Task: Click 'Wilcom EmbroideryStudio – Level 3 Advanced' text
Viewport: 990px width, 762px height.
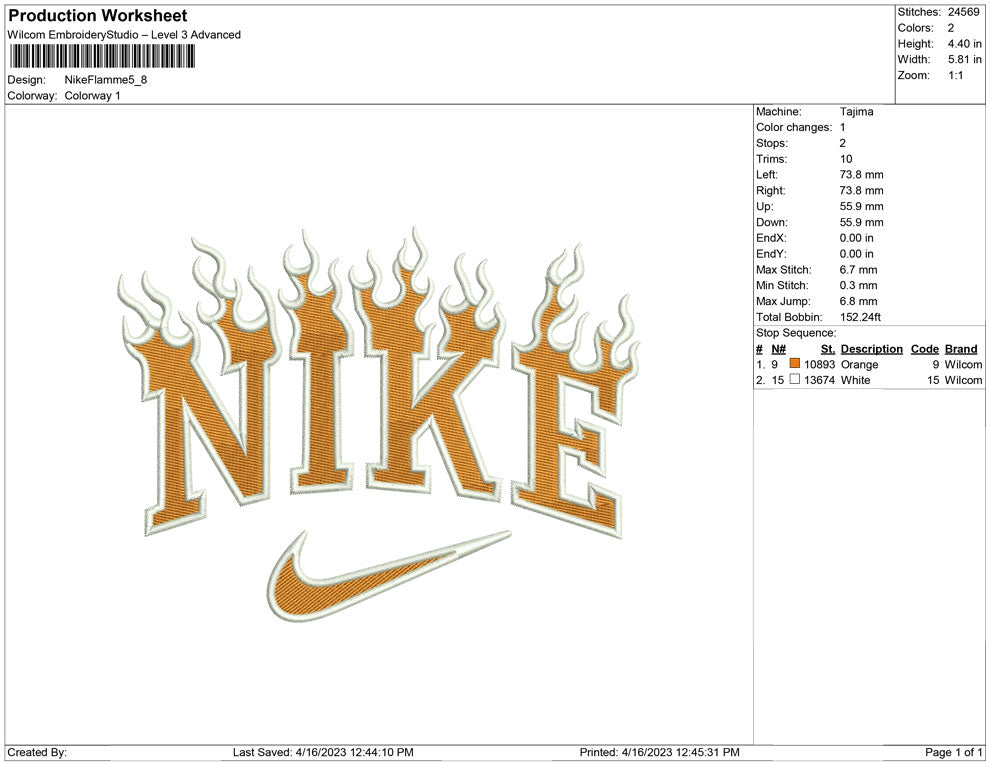Action: tap(124, 35)
